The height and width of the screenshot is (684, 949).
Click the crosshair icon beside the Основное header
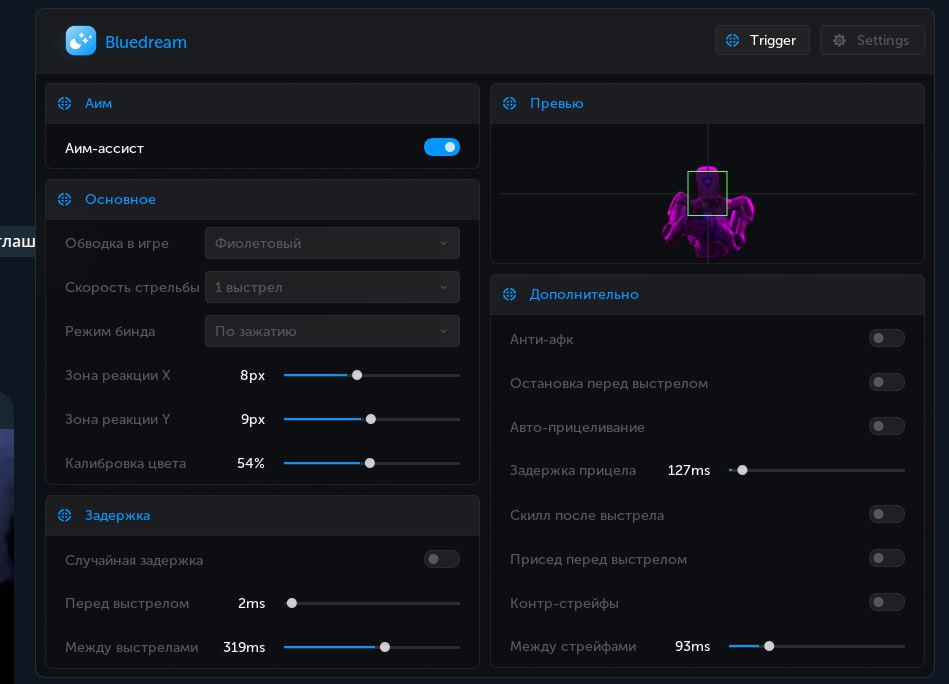click(x=65, y=199)
